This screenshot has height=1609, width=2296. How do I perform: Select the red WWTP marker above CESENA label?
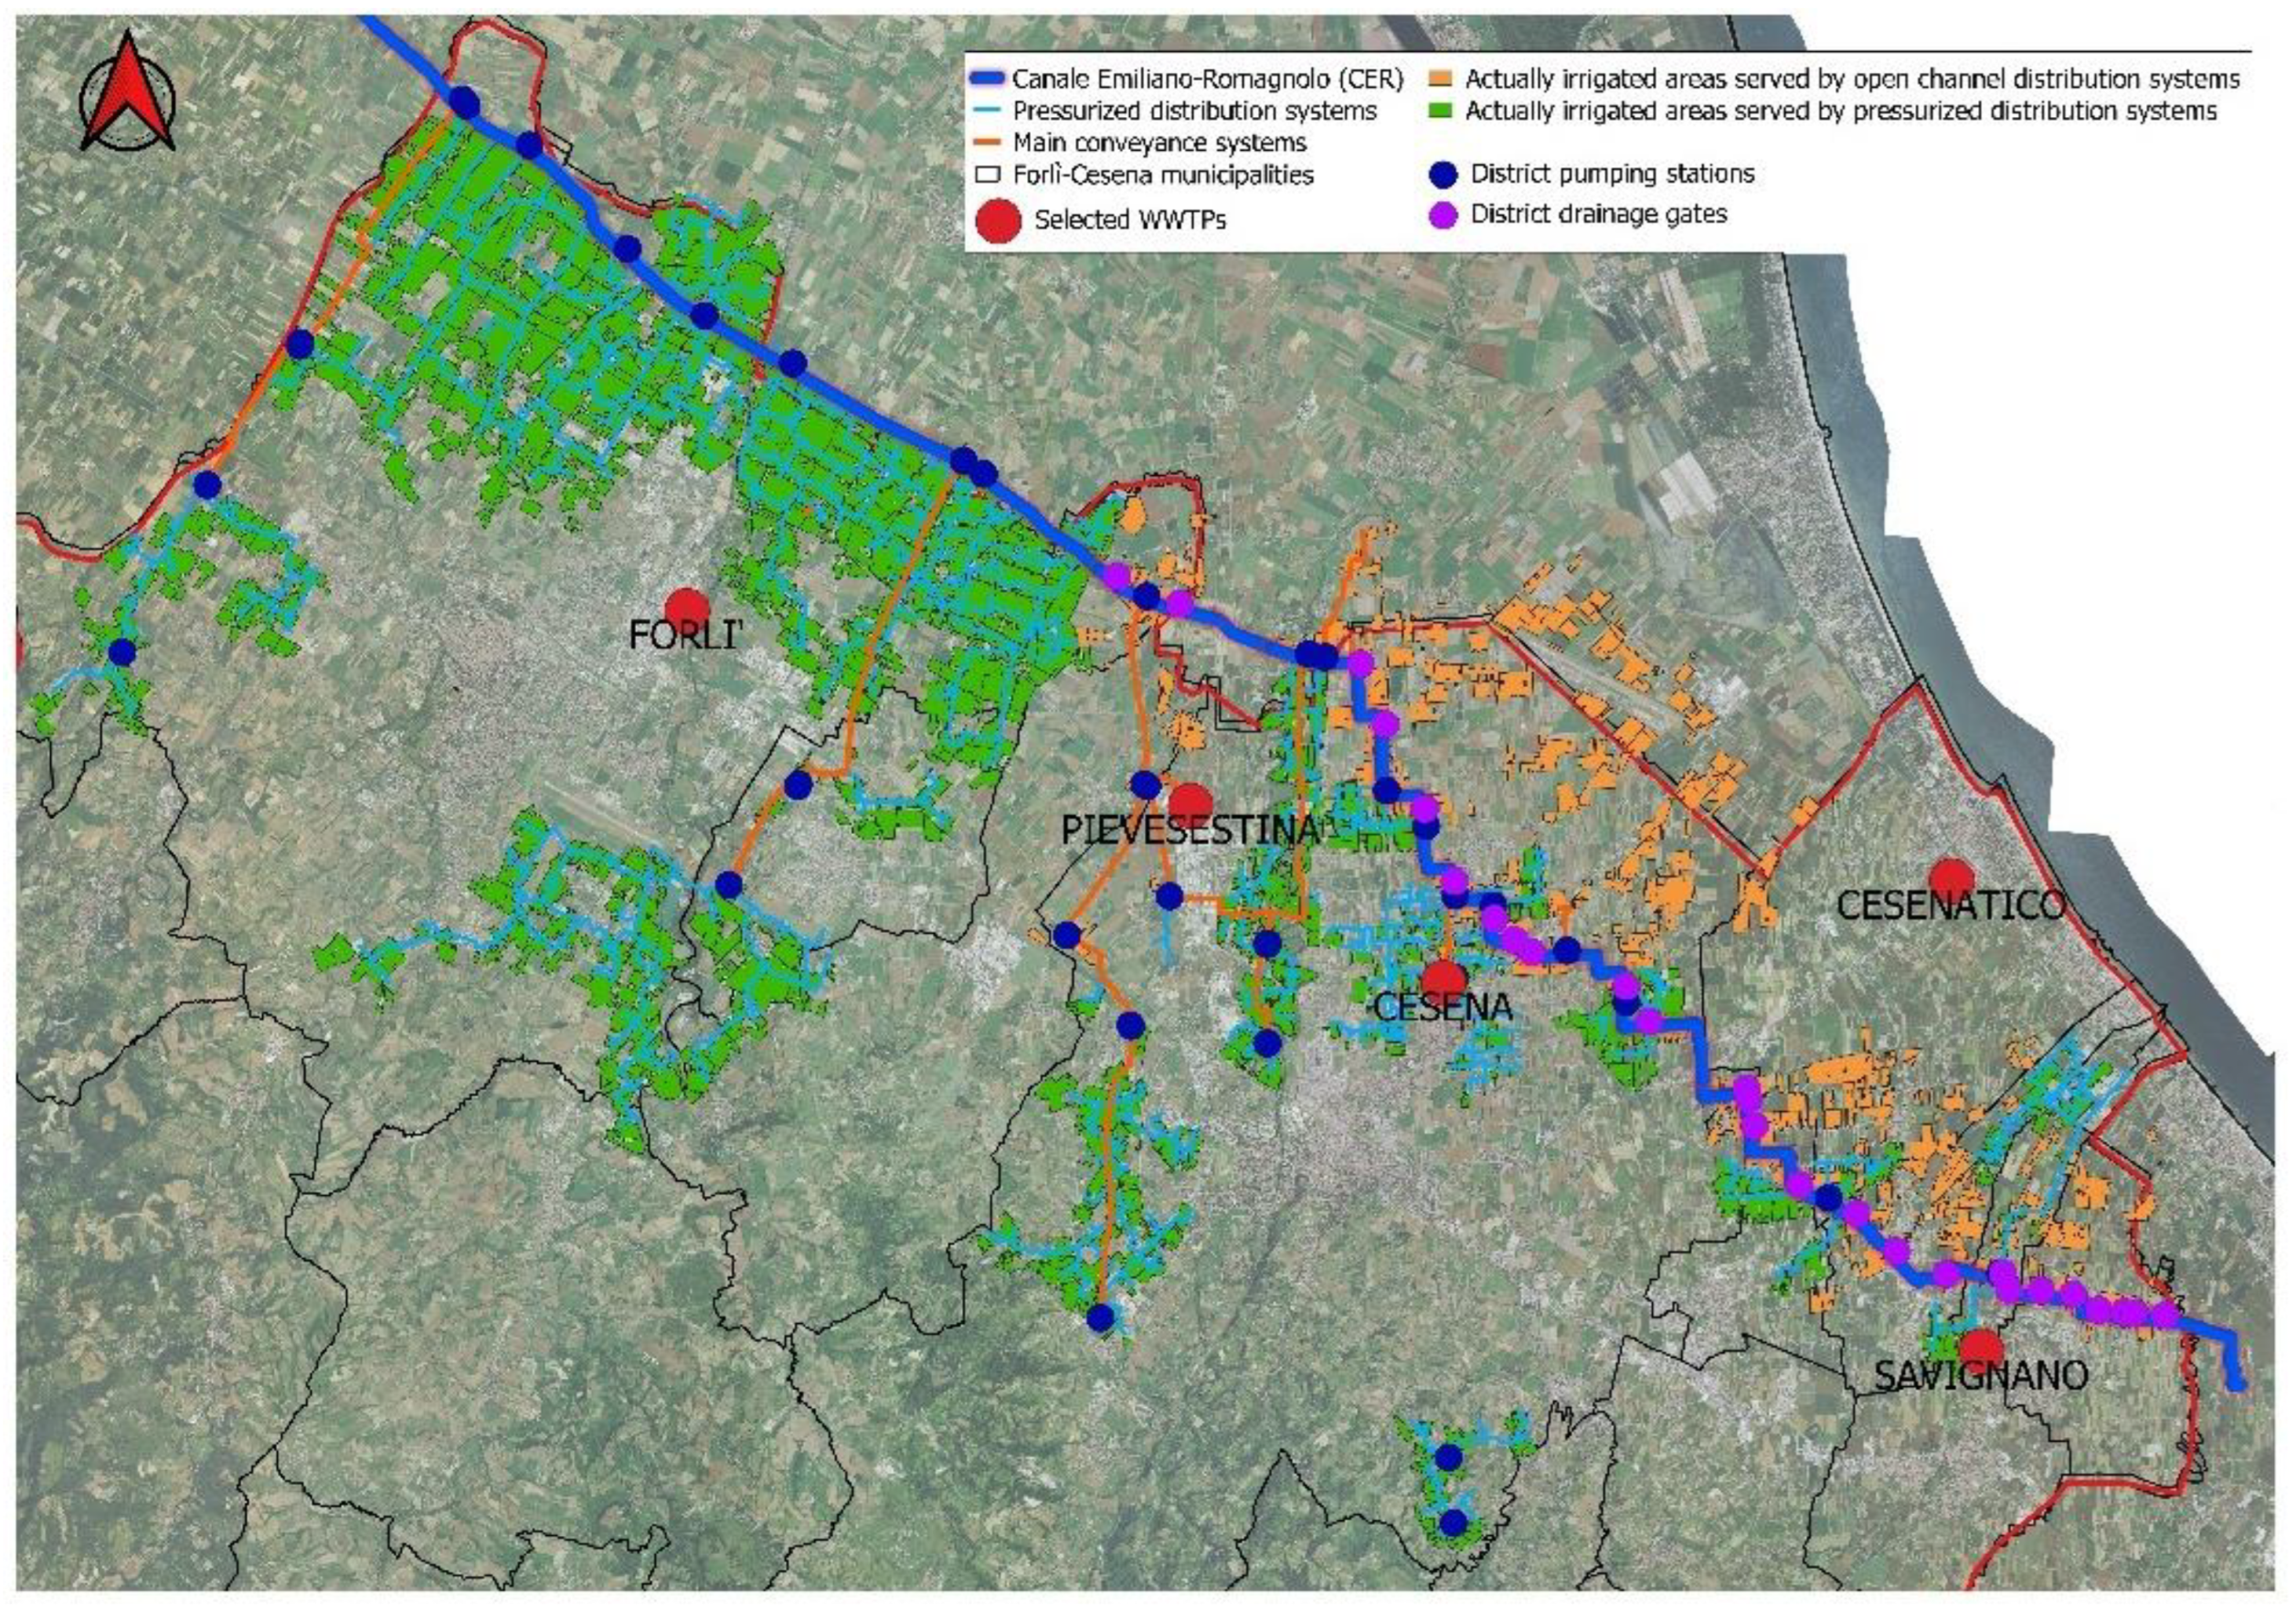[x=1444, y=979]
